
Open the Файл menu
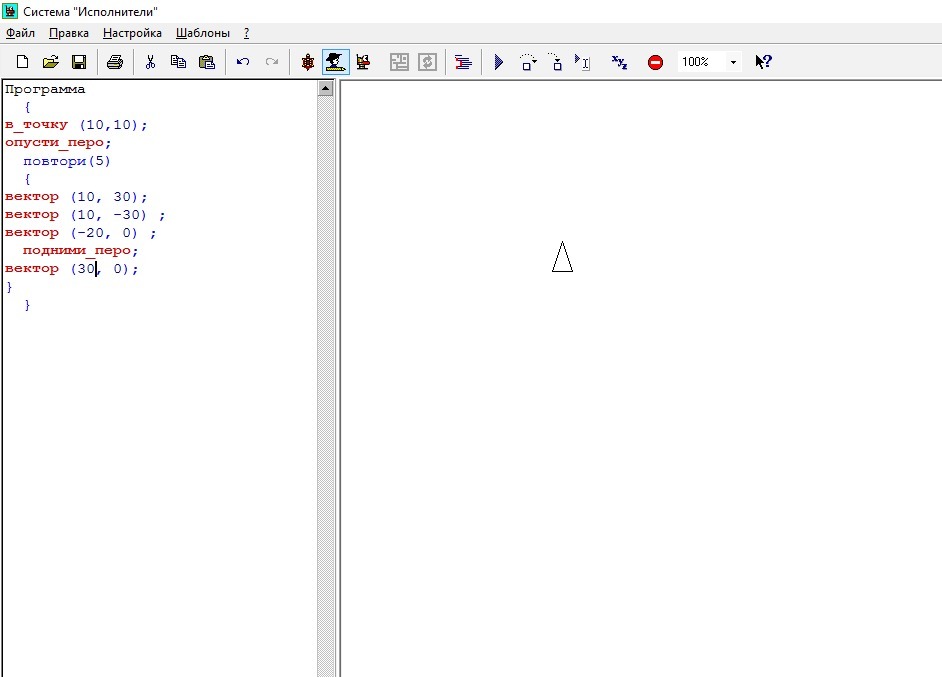click(20, 33)
